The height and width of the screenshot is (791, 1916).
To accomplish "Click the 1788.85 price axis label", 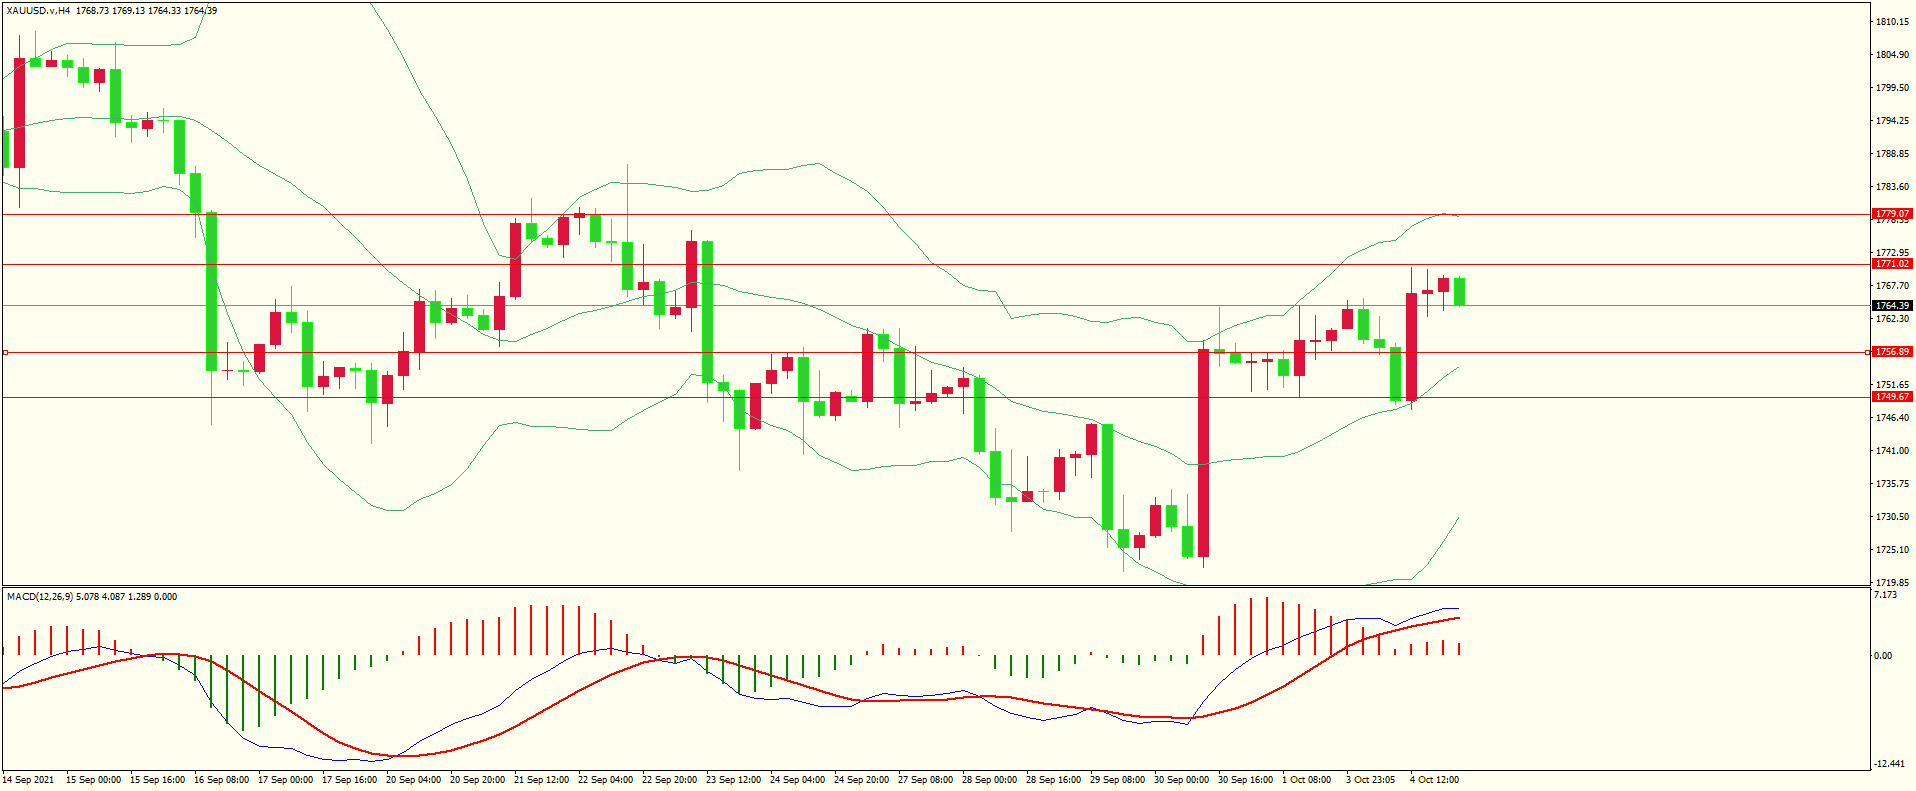I will click(x=1892, y=154).
